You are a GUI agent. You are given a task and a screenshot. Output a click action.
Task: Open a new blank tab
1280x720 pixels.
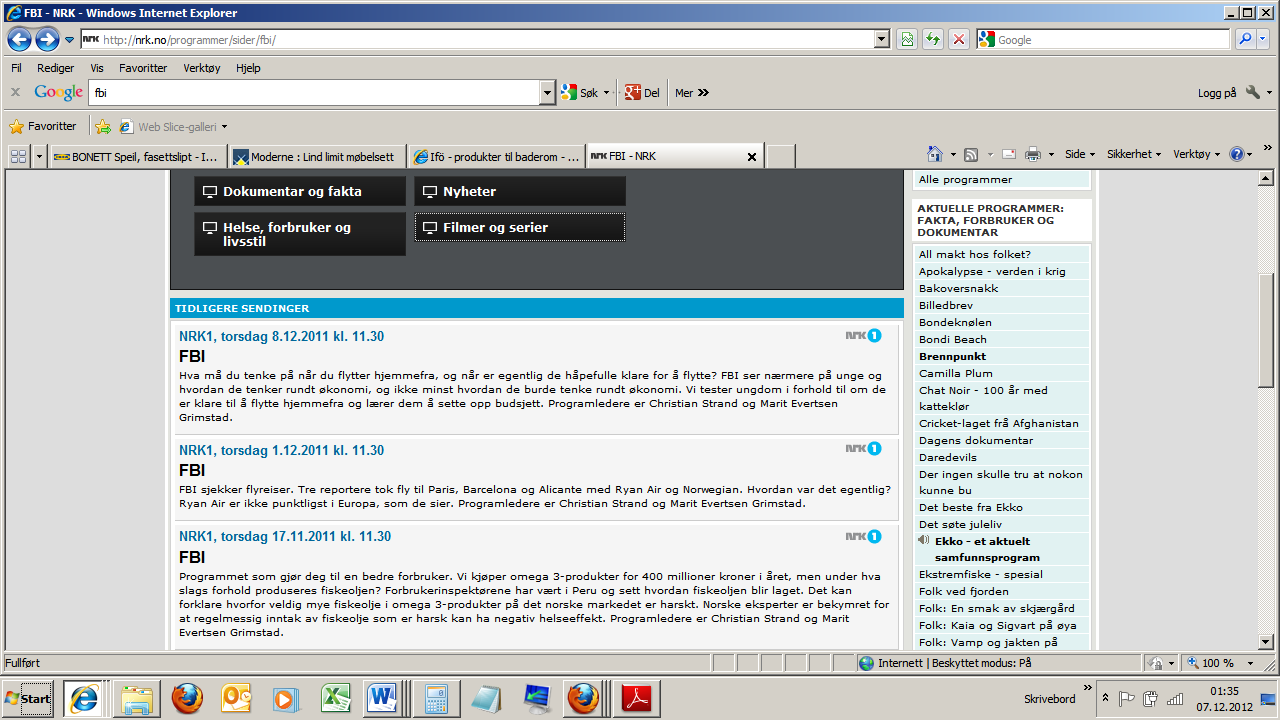click(x=780, y=156)
